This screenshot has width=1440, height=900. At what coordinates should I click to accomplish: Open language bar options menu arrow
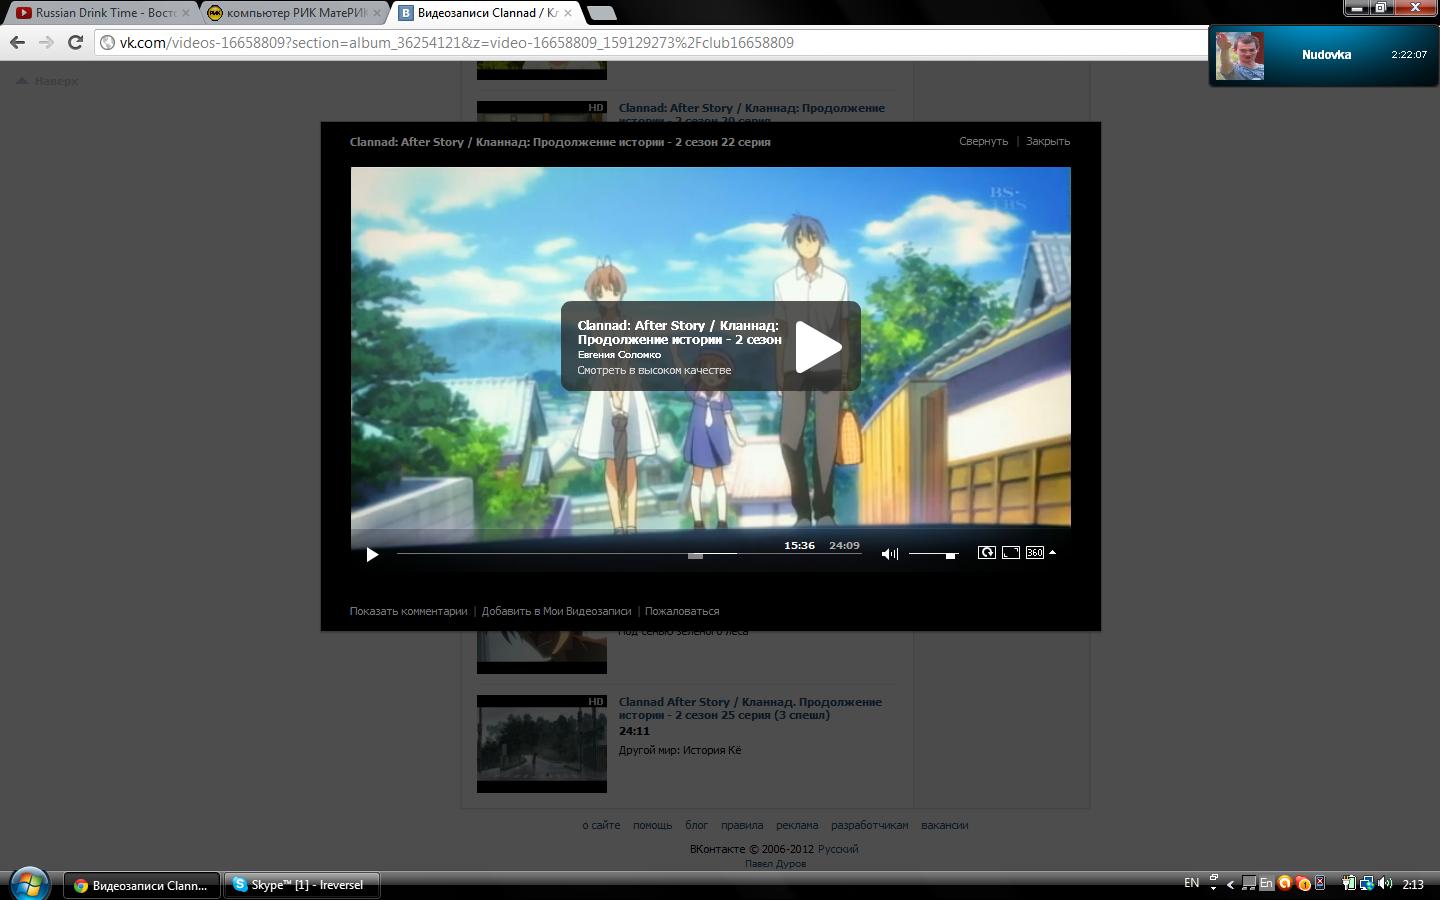(1213, 887)
